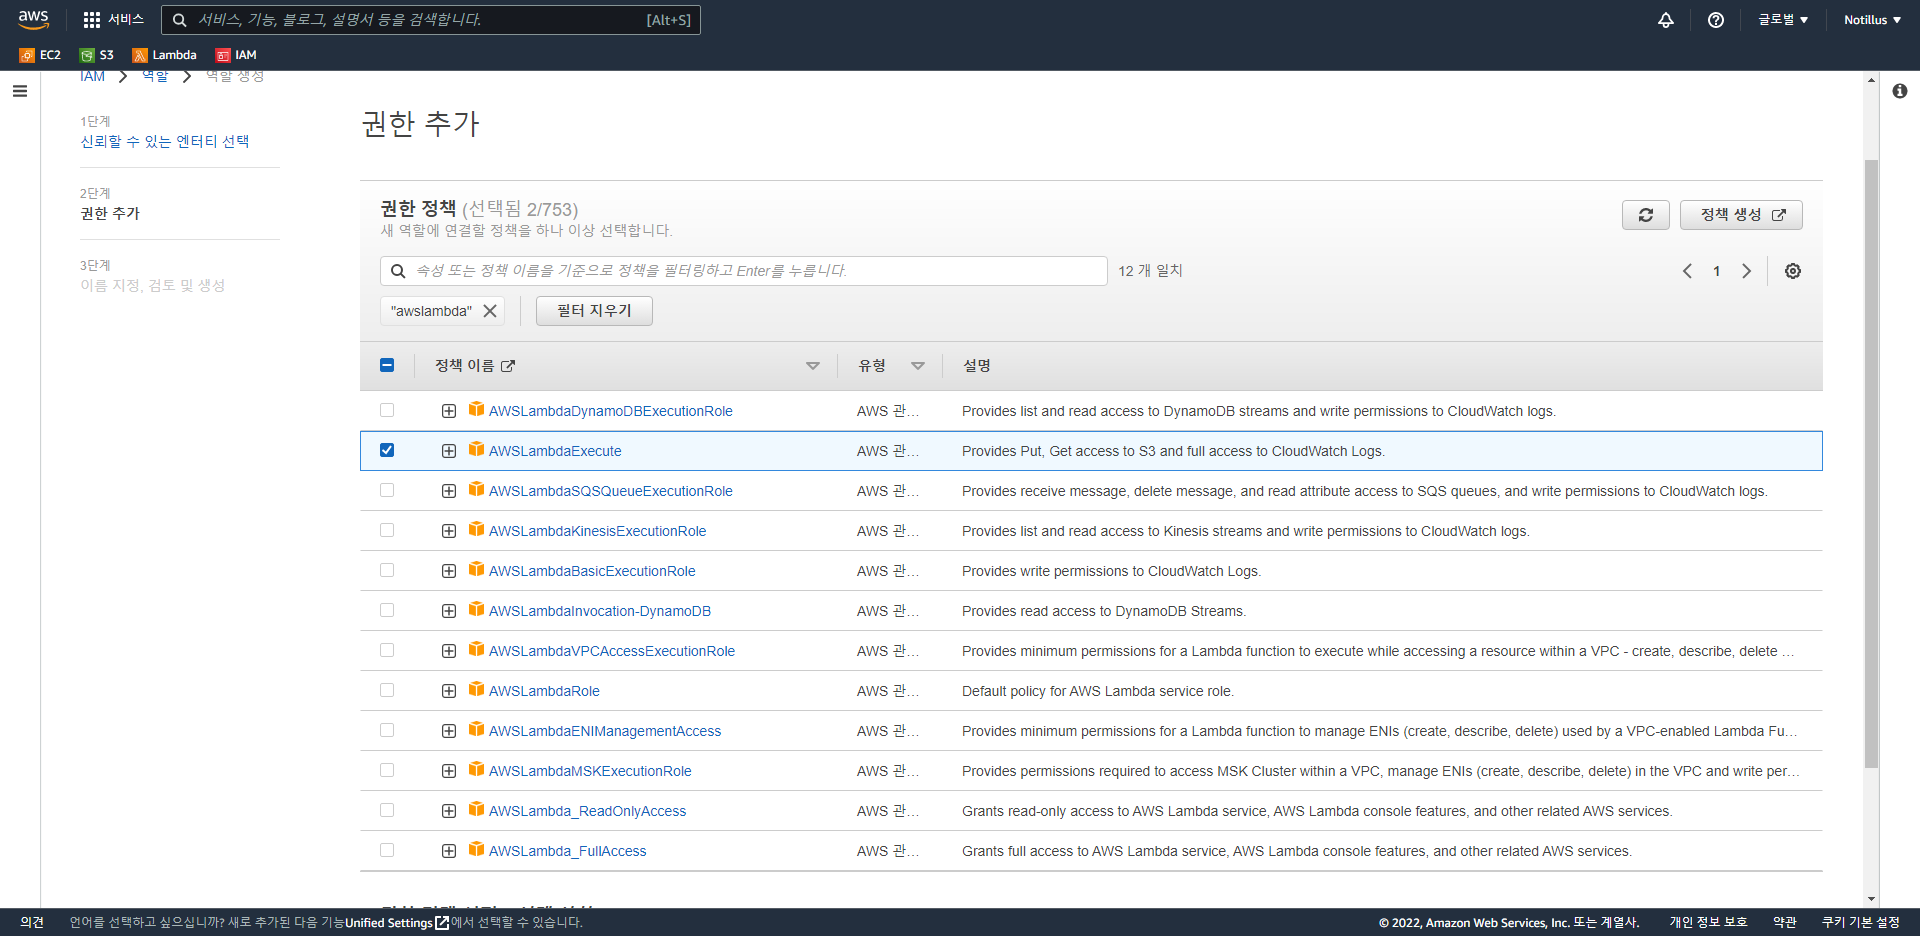Image resolution: width=1920 pixels, height=936 pixels.
Task: Open the services grid menu
Action: pos(92,20)
